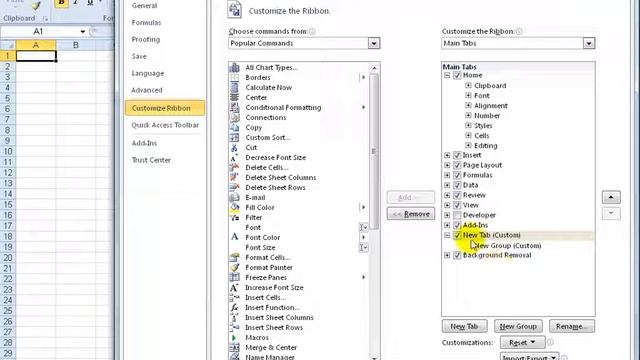
Task: Choose the Copy command icon
Action: (x=235, y=127)
